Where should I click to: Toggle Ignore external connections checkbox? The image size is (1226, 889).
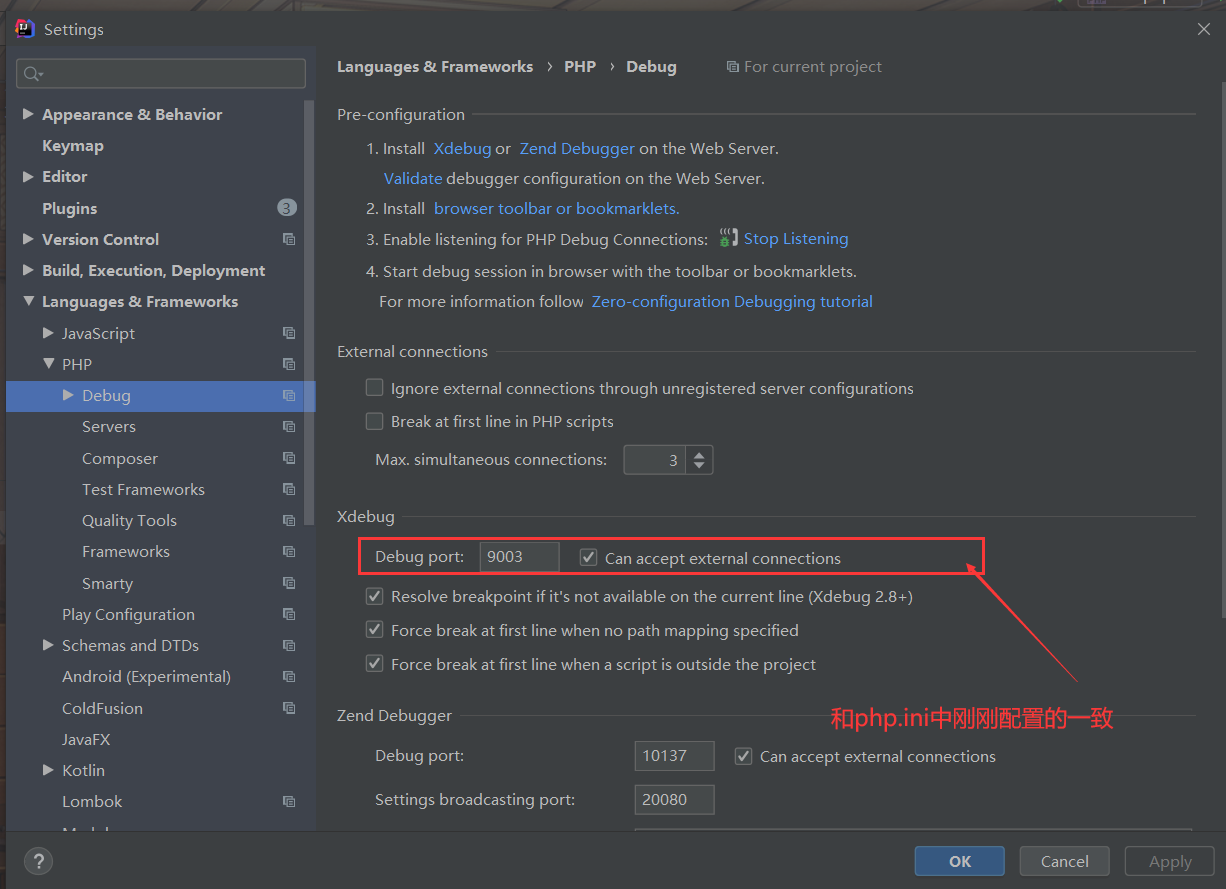(375, 387)
